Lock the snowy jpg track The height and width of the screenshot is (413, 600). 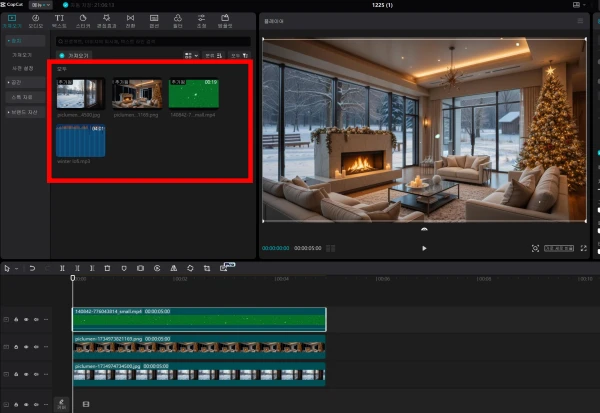point(16,374)
